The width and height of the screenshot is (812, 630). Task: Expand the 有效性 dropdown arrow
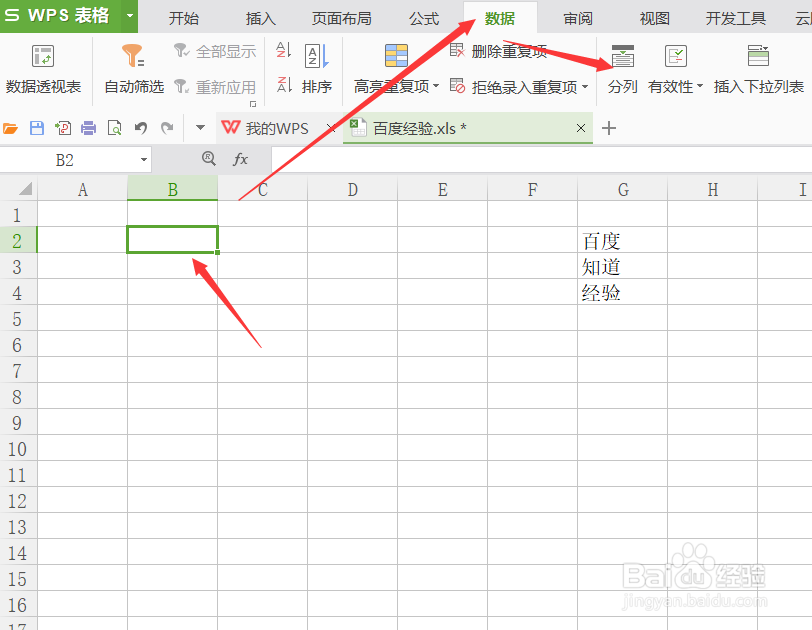pos(700,86)
